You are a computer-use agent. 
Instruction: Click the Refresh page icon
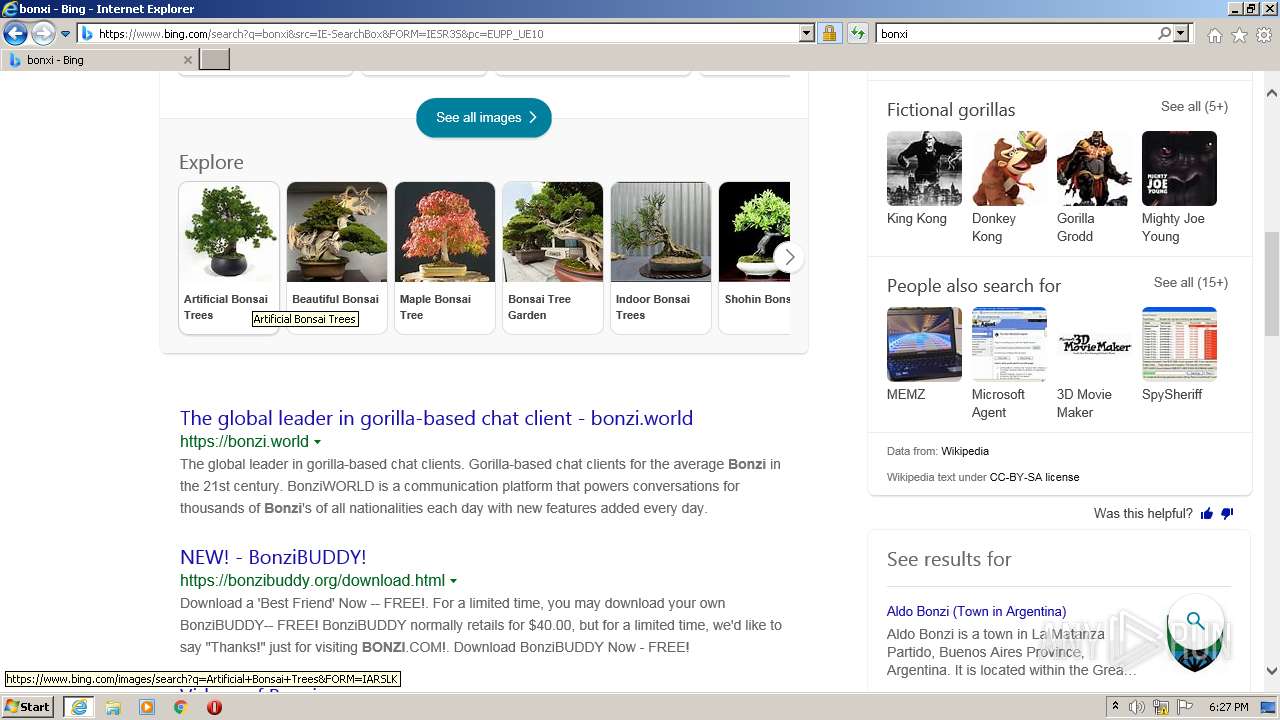coord(857,34)
